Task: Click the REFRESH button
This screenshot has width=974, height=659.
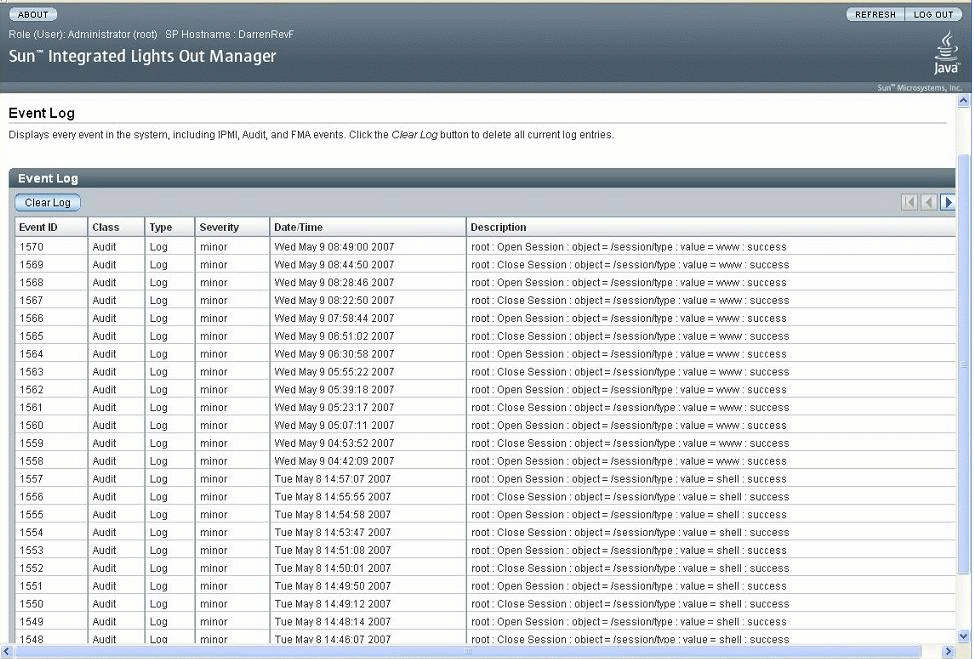Action: [875, 14]
